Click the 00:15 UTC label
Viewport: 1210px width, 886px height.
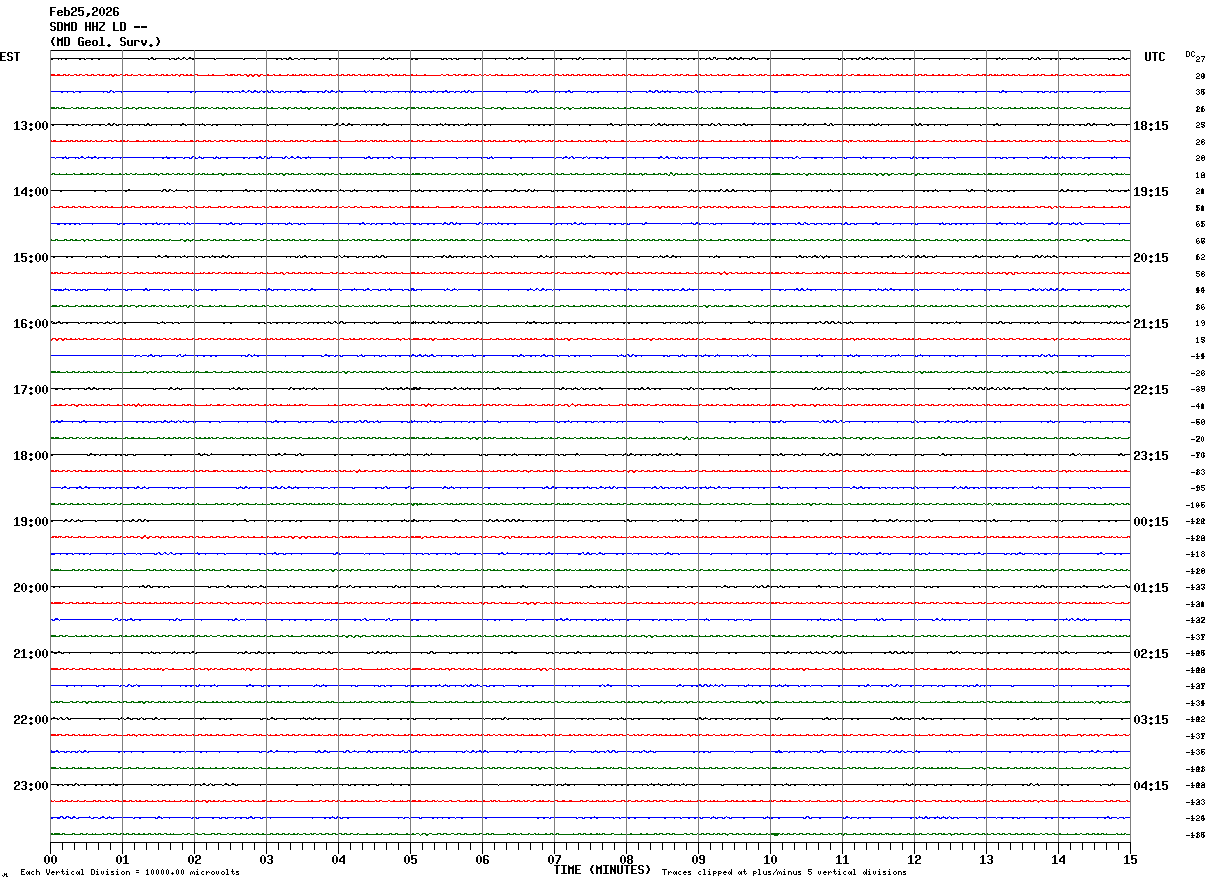[1151, 522]
